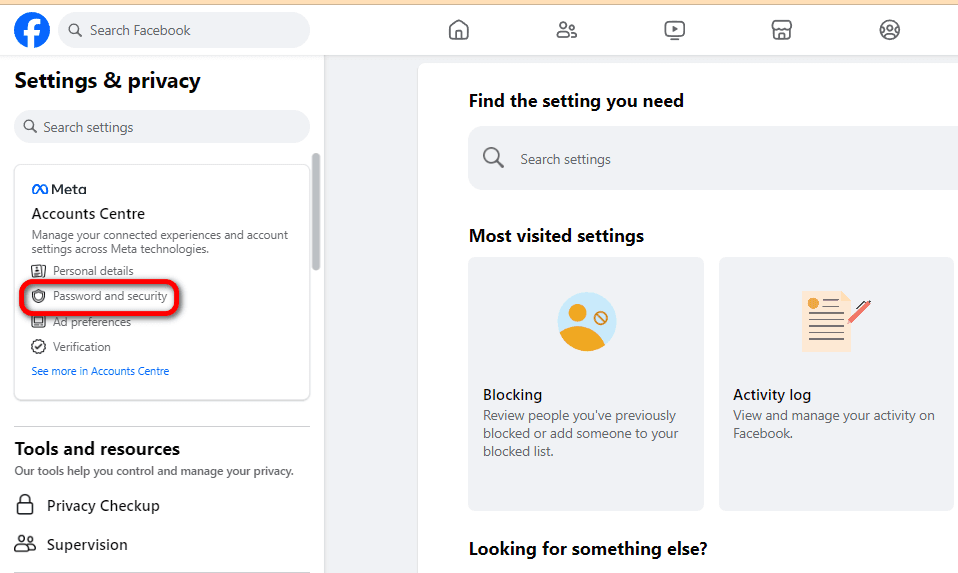Open Supervision

coord(87,544)
